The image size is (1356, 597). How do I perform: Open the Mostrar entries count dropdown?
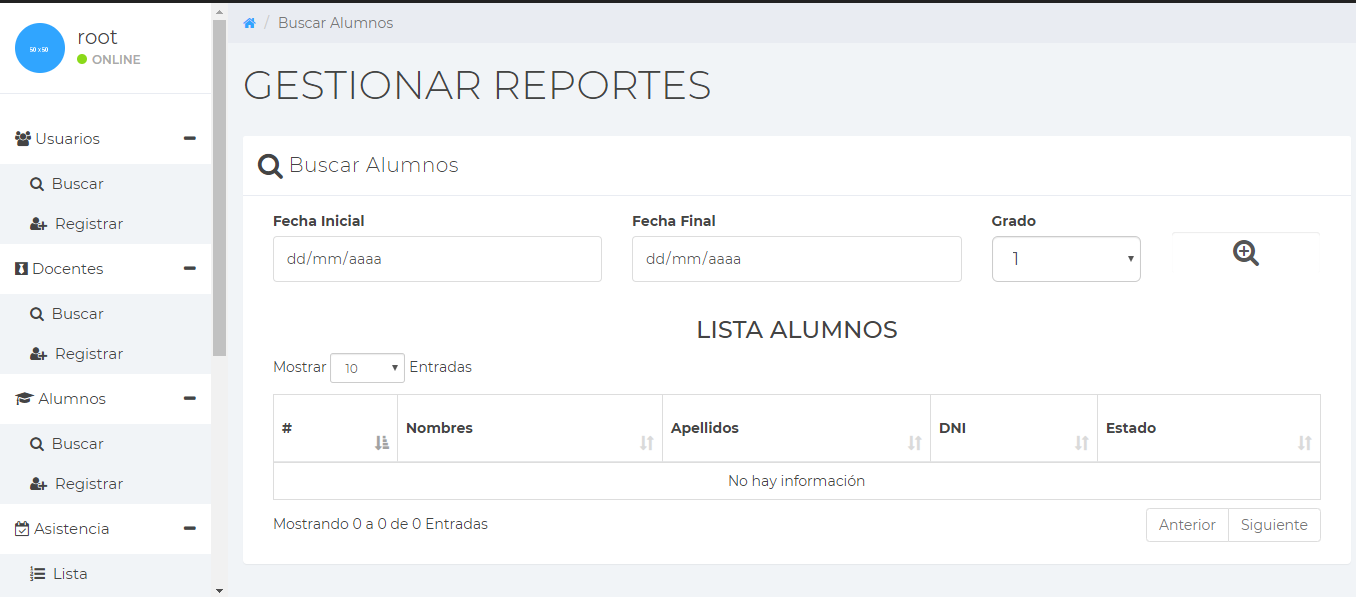(367, 368)
